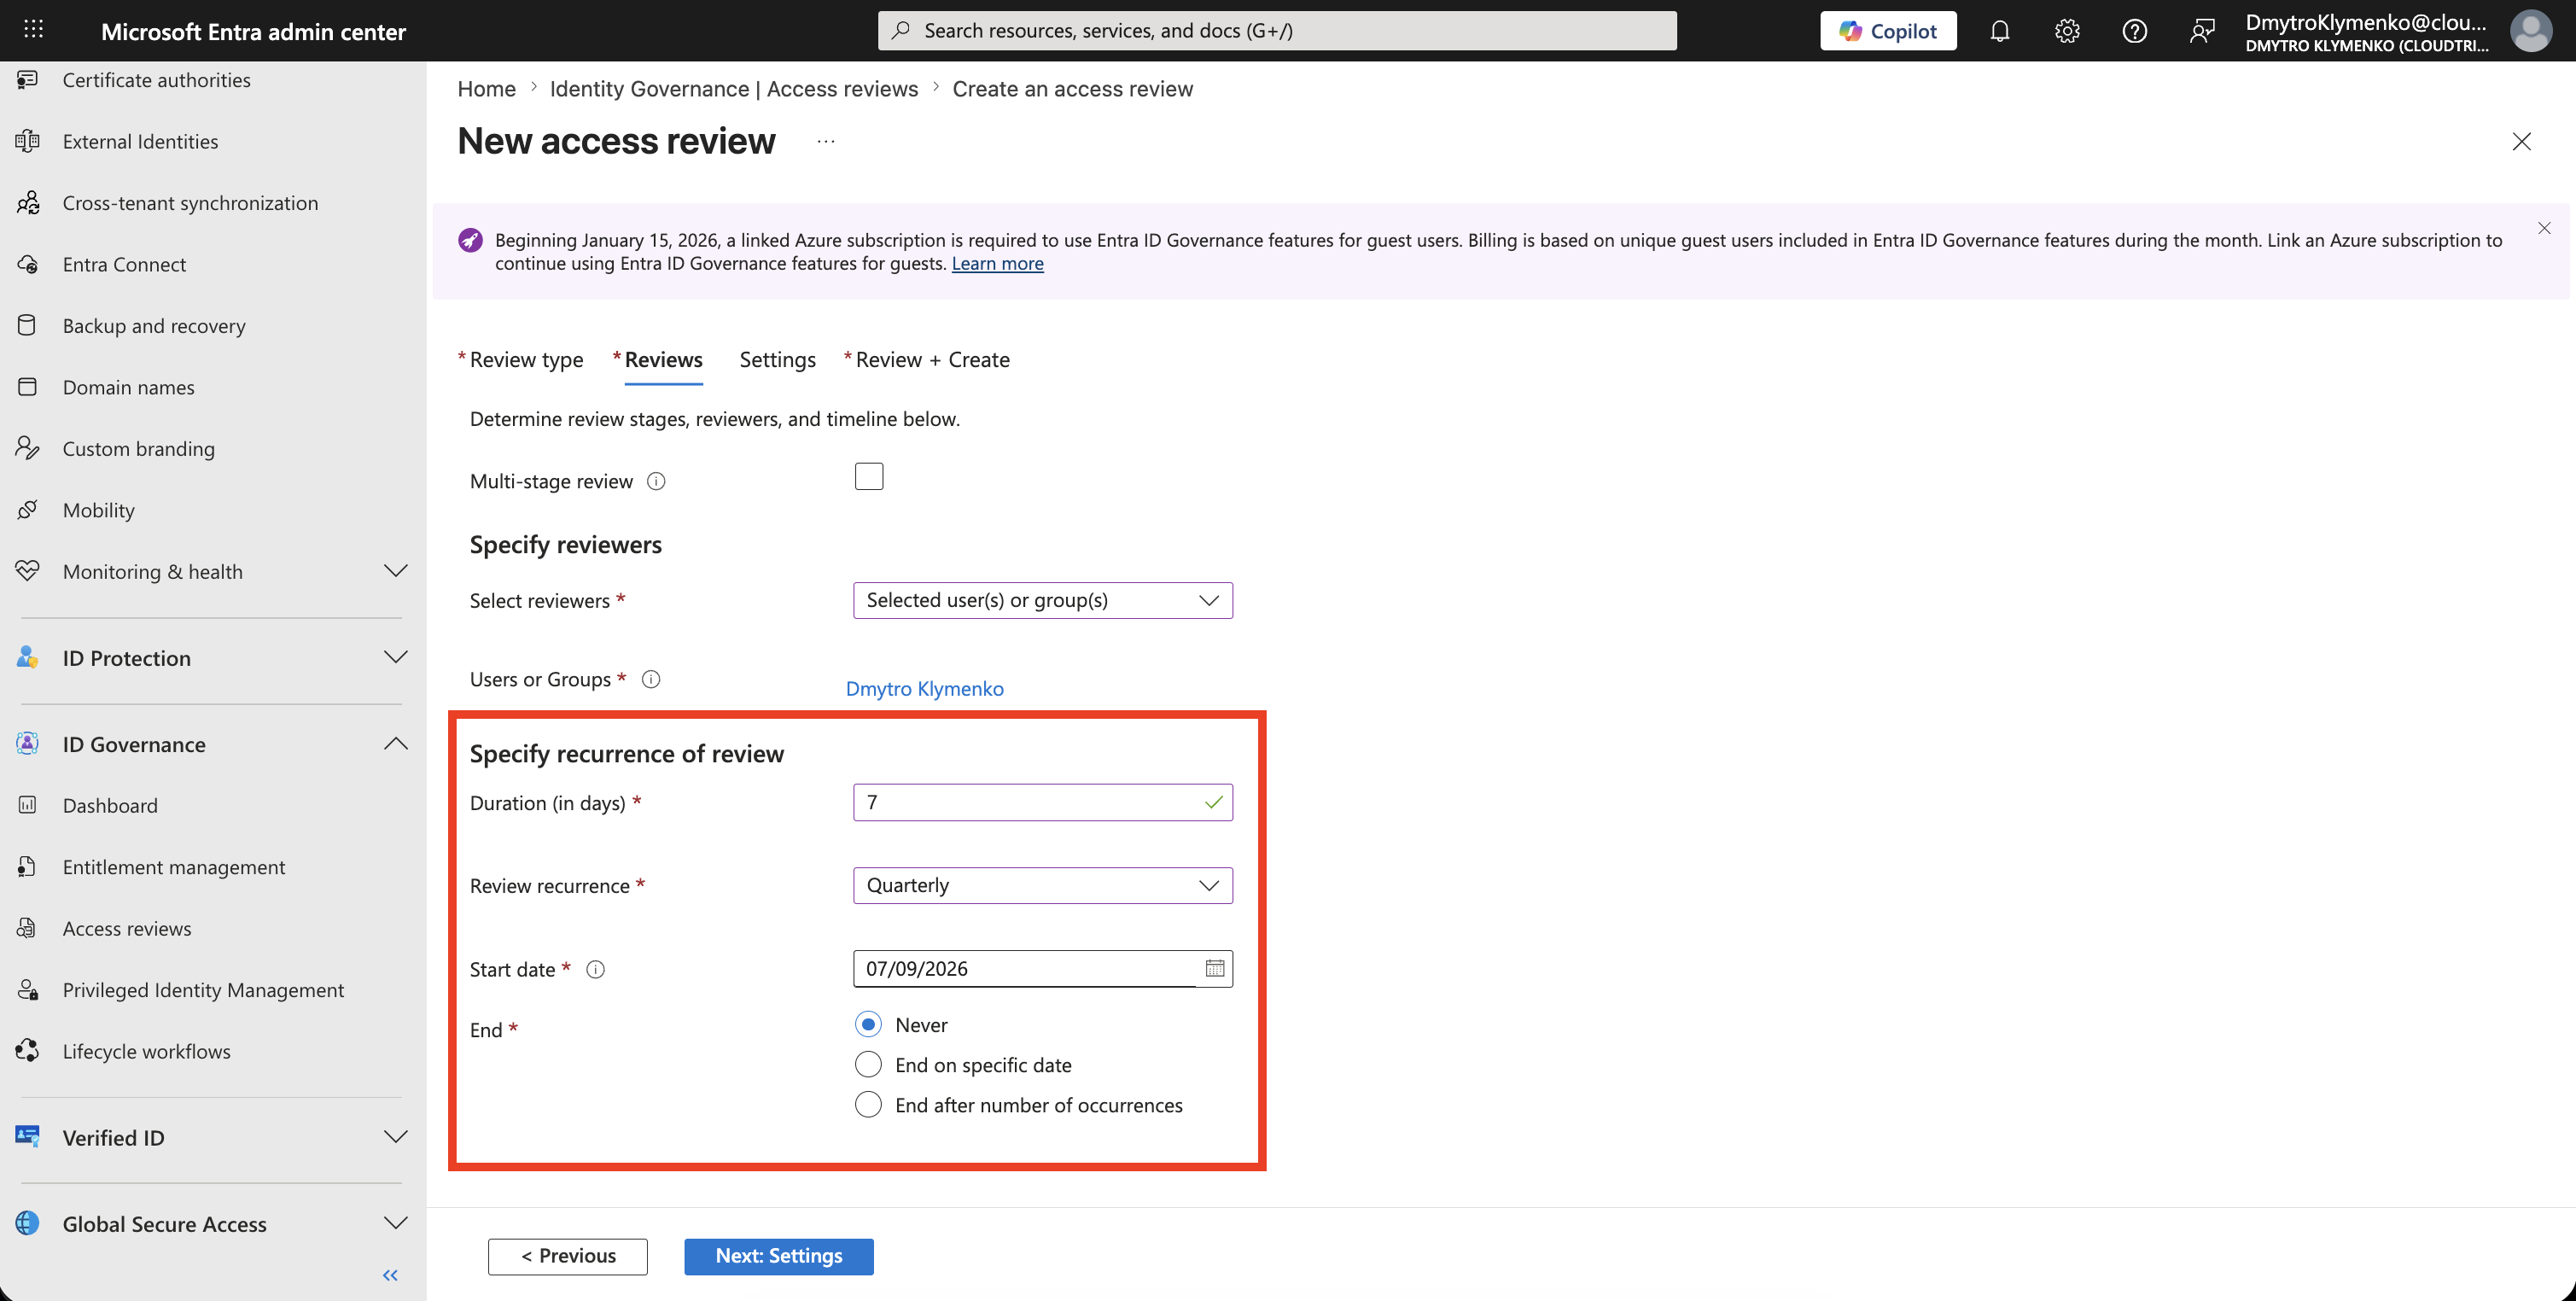Open the Copilot button
This screenshot has height=1301, width=2576.
(x=1888, y=31)
